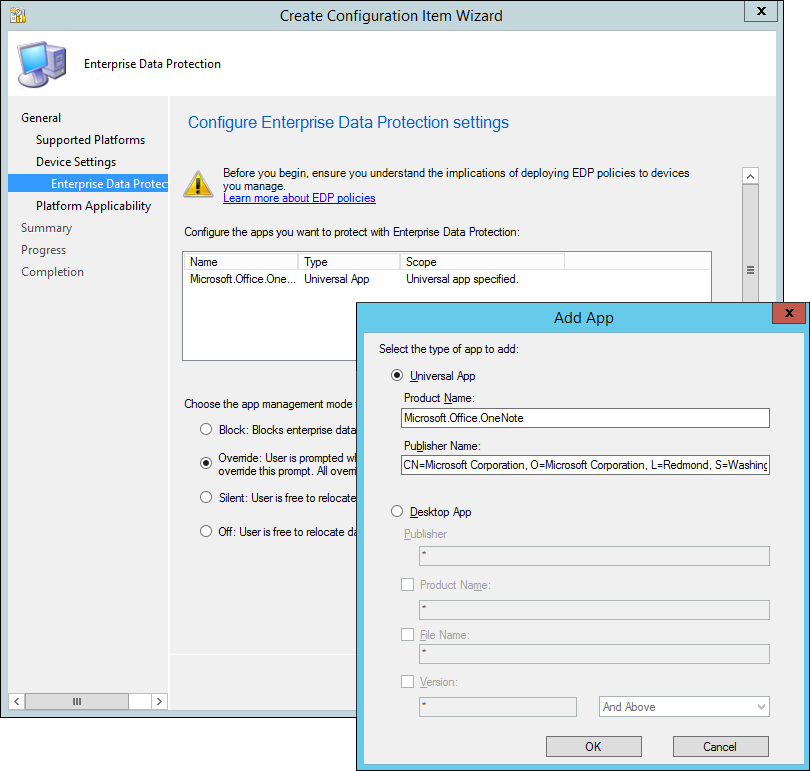
Task: Click the Type column header
Action: (x=349, y=262)
